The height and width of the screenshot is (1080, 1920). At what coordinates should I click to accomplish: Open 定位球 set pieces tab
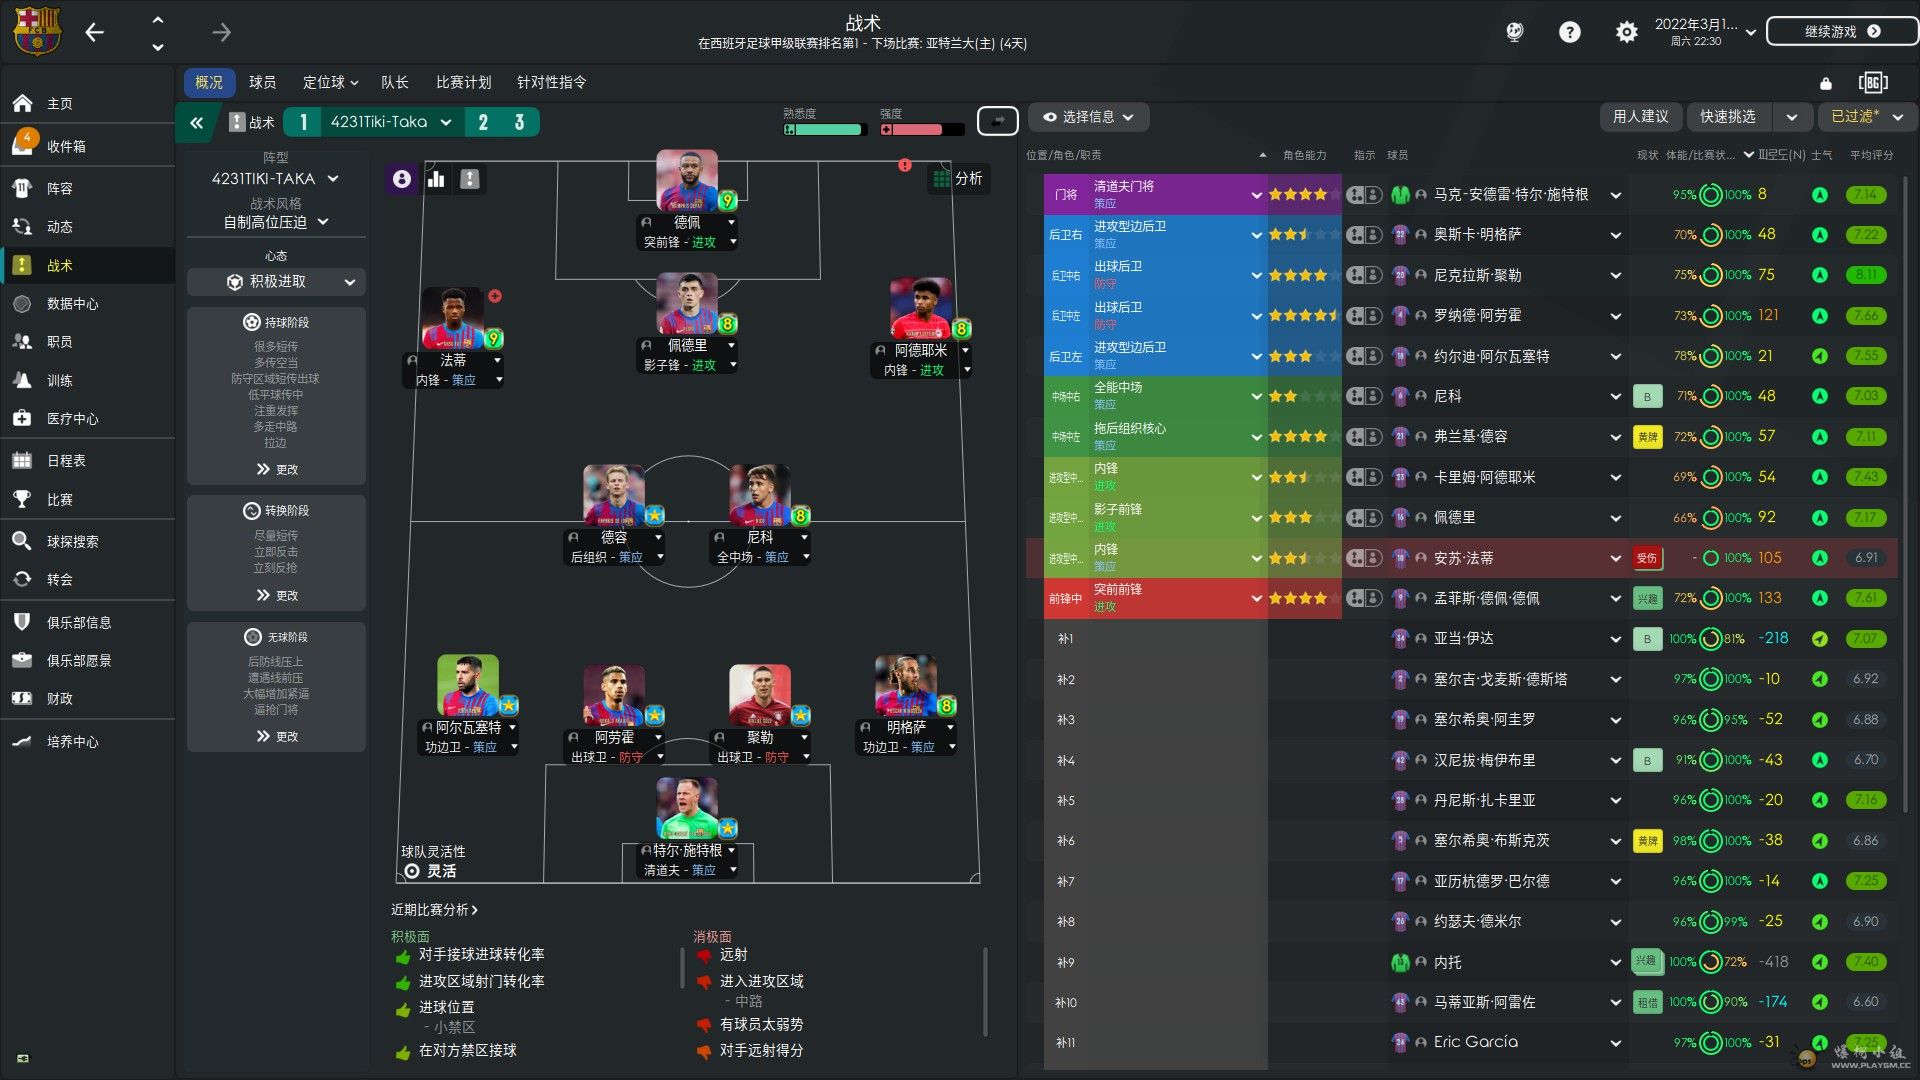click(330, 83)
